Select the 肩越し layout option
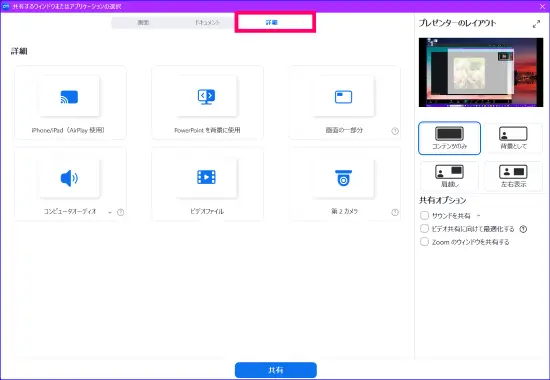Viewport: 550px width, 380px height. pyautogui.click(x=449, y=176)
